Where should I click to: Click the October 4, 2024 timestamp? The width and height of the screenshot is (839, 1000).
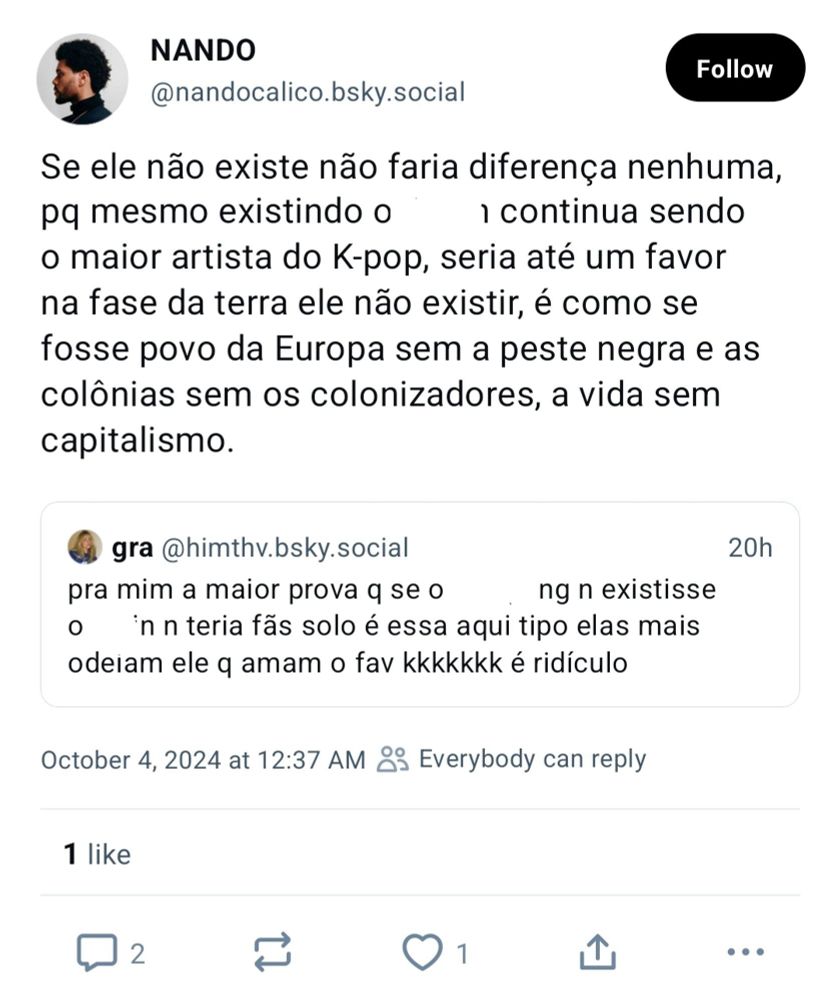[203, 760]
